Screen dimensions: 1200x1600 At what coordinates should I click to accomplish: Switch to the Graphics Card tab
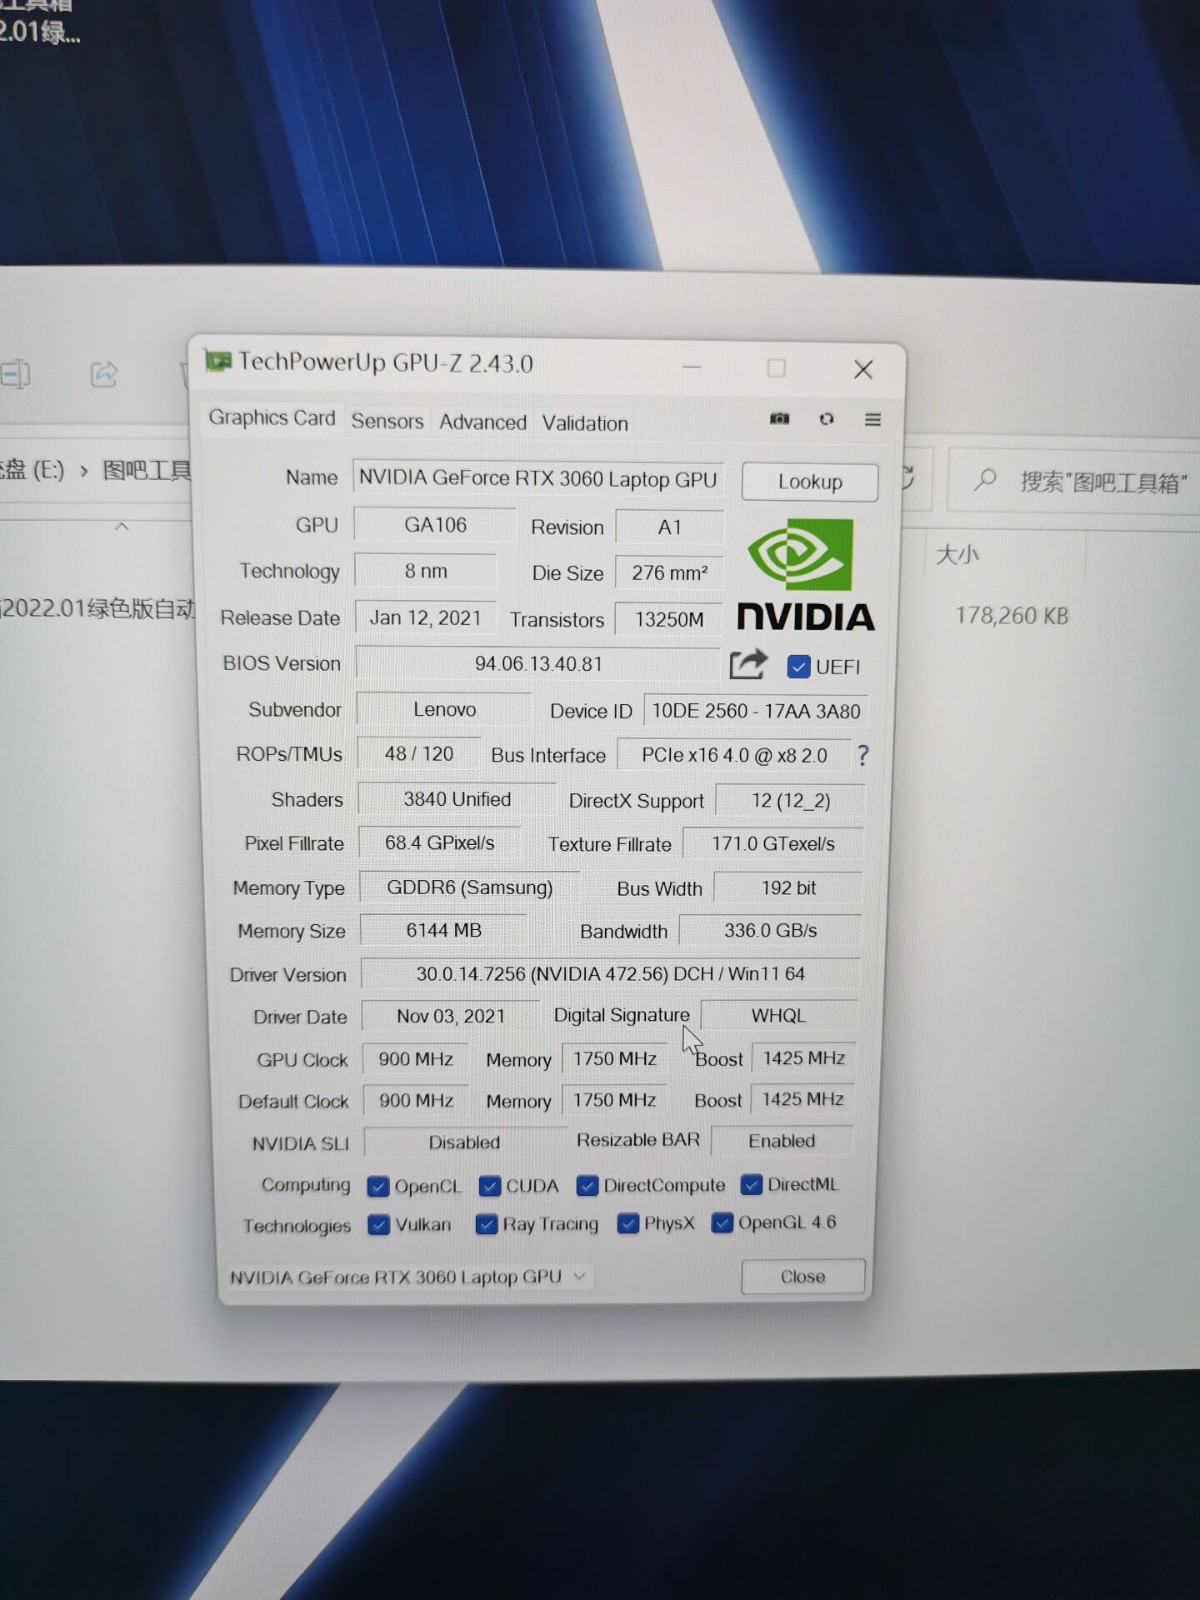272,418
